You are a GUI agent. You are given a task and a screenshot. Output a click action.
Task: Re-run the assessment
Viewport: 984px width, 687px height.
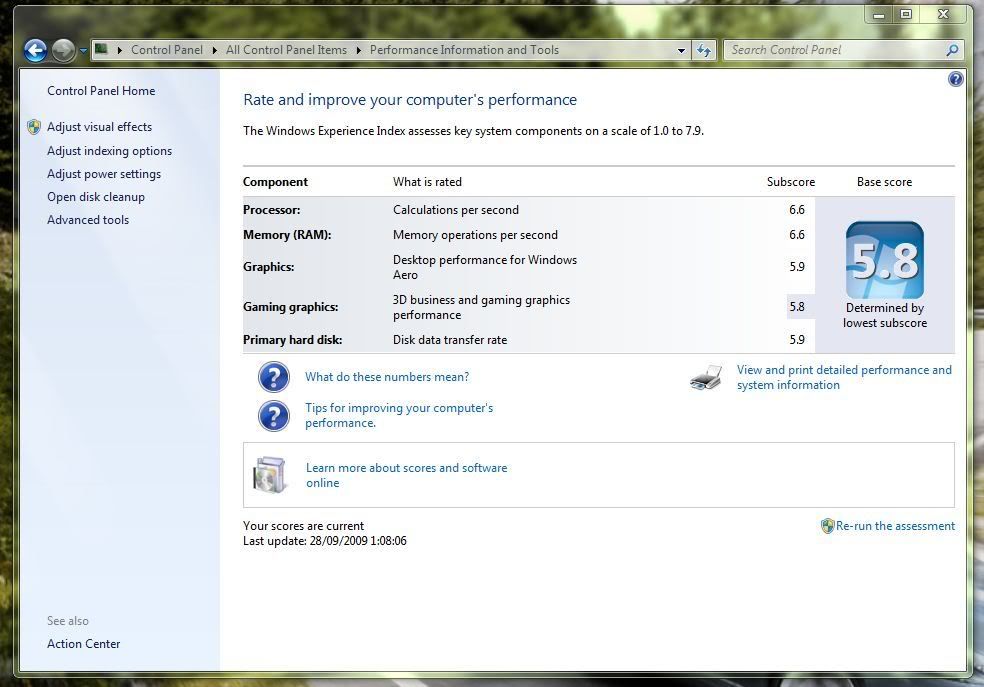(894, 526)
